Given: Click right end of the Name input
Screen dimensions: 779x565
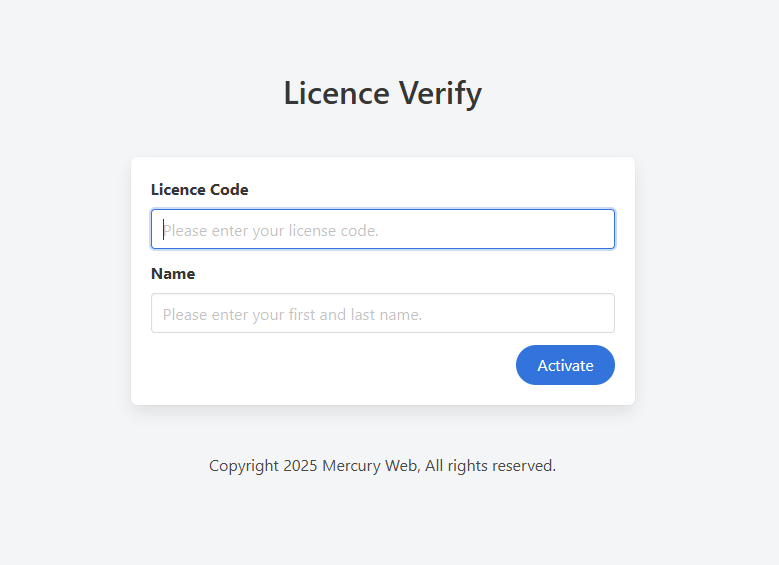Looking at the screenshot, I should point(596,313).
